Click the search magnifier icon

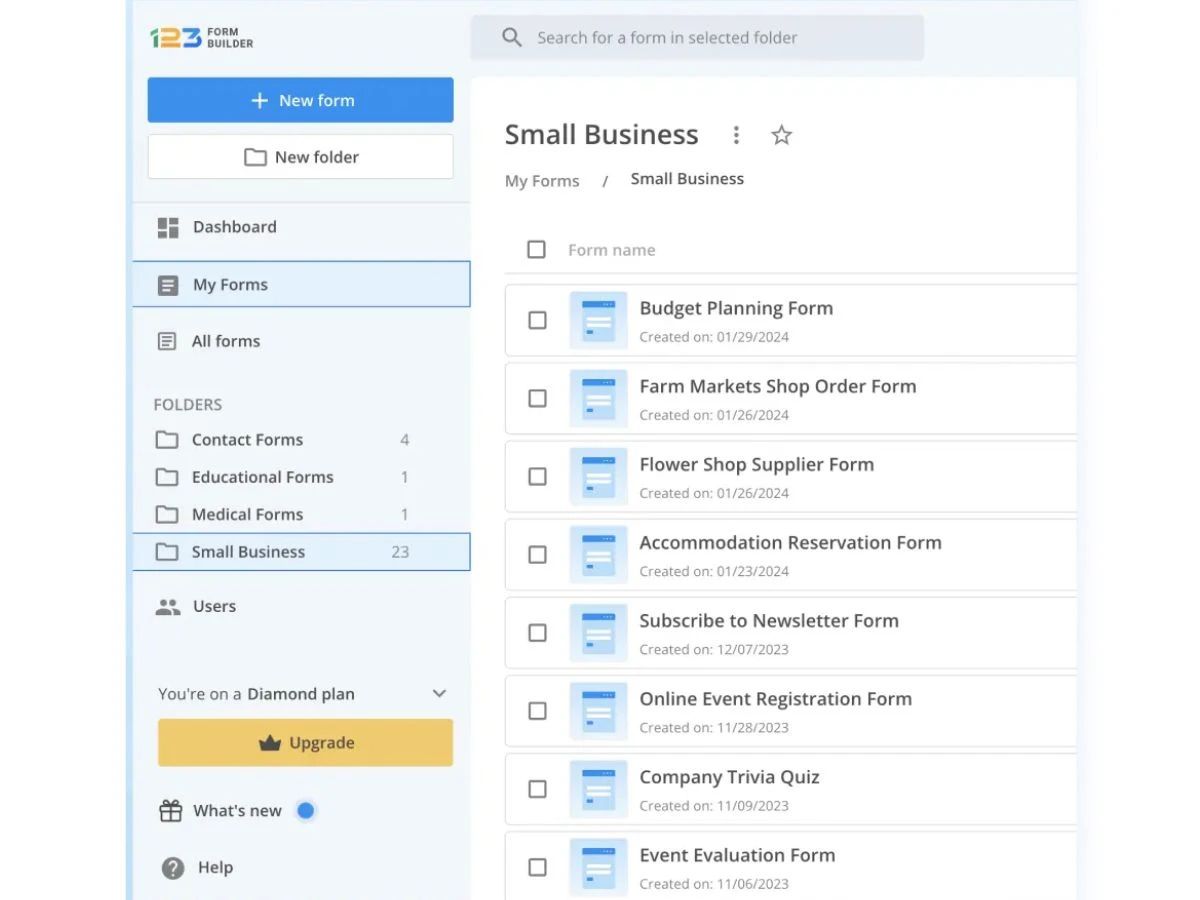tap(512, 38)
